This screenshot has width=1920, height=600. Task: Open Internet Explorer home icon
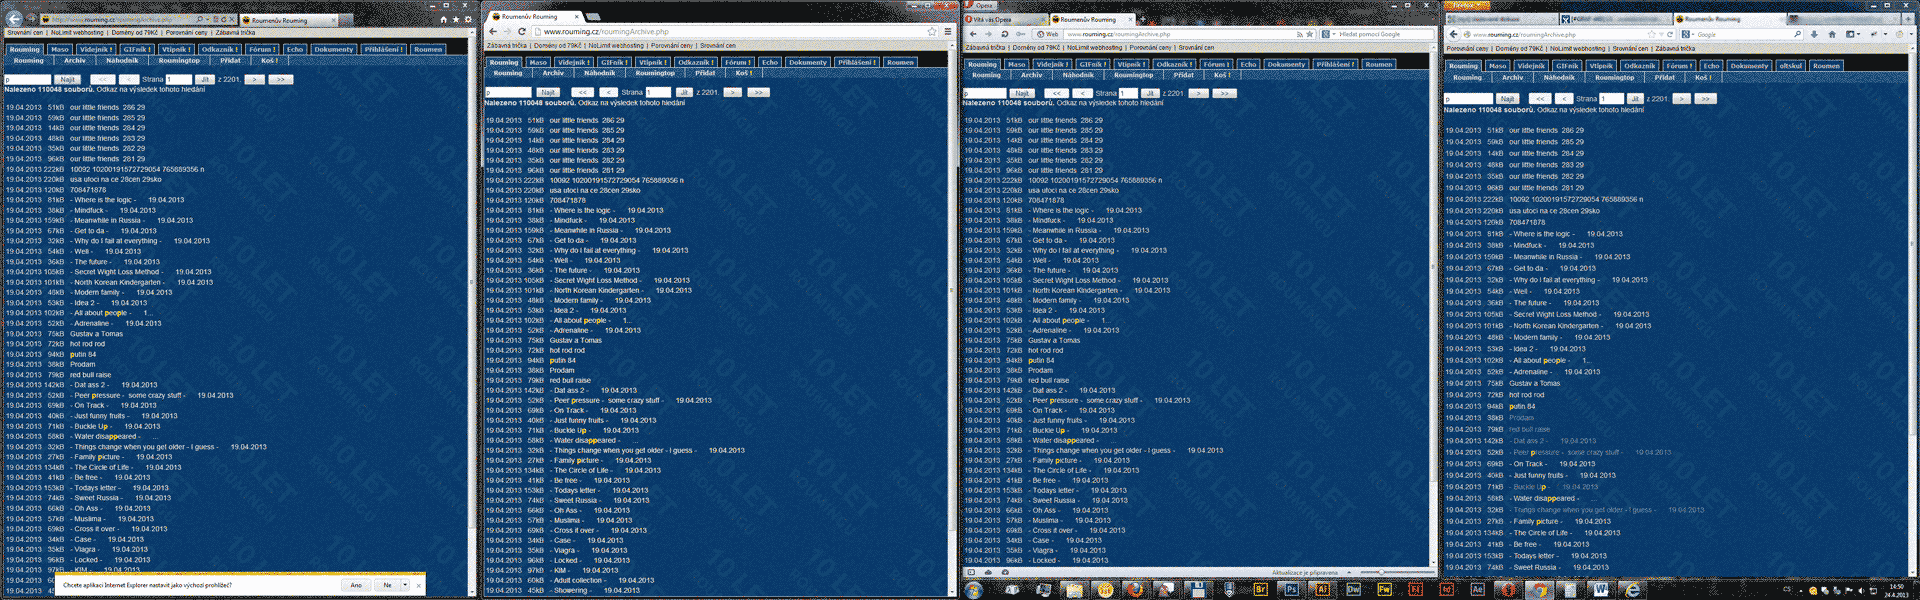[x=444, y=19]
